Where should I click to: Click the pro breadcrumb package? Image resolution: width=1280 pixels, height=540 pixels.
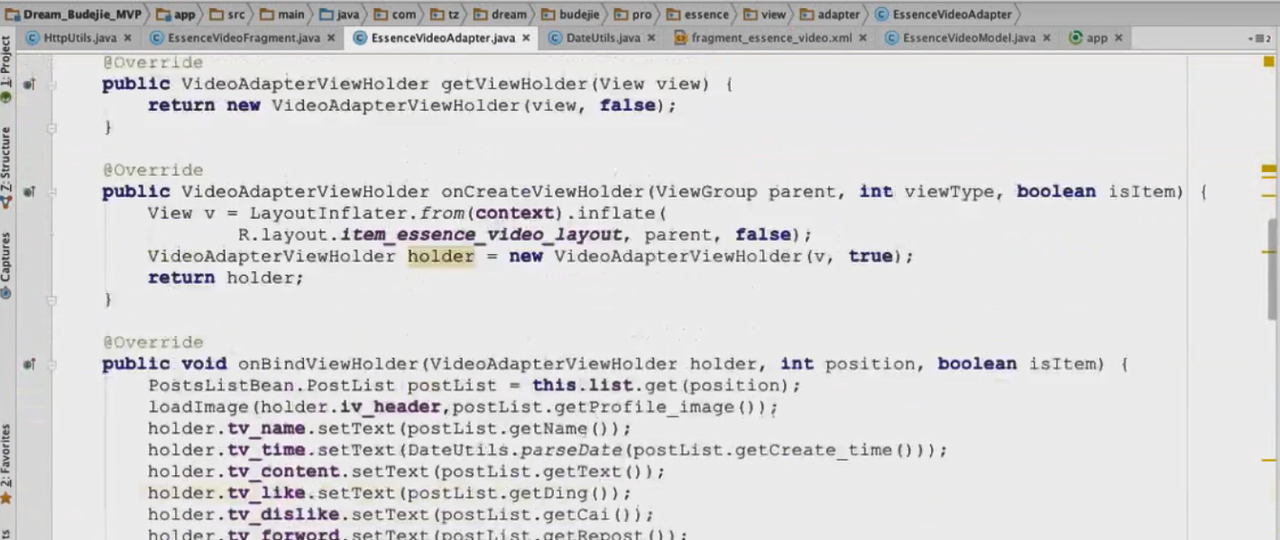point(634,14)
